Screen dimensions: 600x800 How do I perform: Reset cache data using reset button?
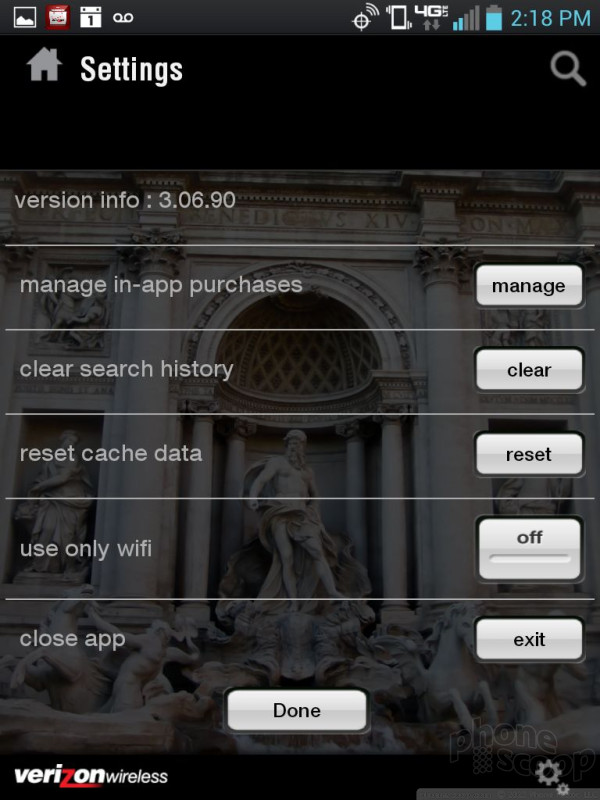pyautogui.click(x=529, y=454)
